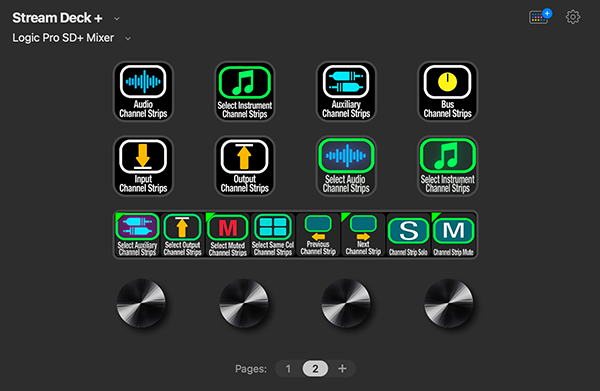Expand the Logic Pro SD+ Mixer profile dropdown
Image resolution: width=600 pixels, height=391 pixels.
[128, 38]
